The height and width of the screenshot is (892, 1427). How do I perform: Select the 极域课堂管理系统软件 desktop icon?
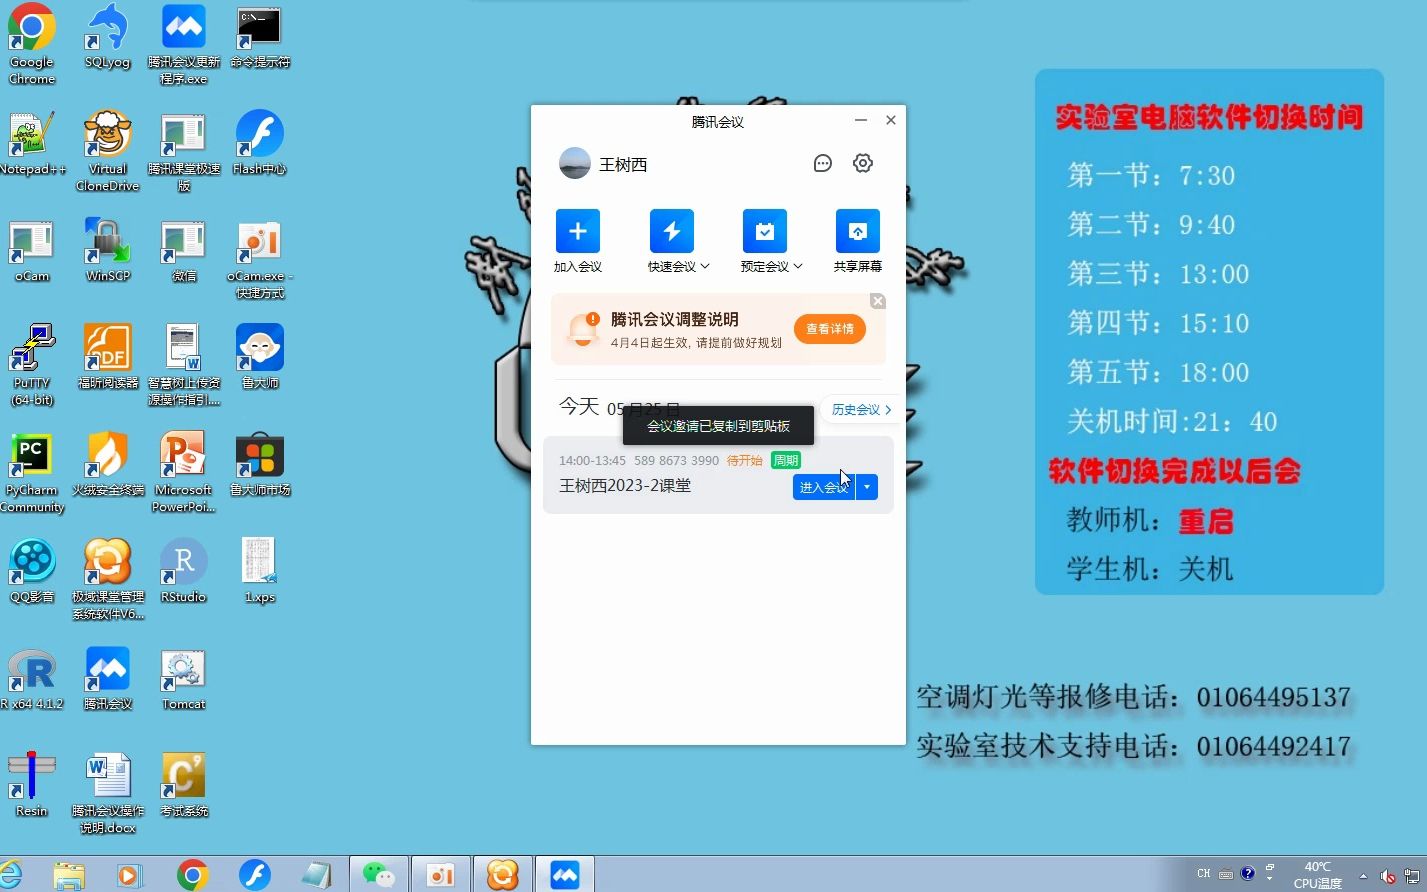click(108, 579)
